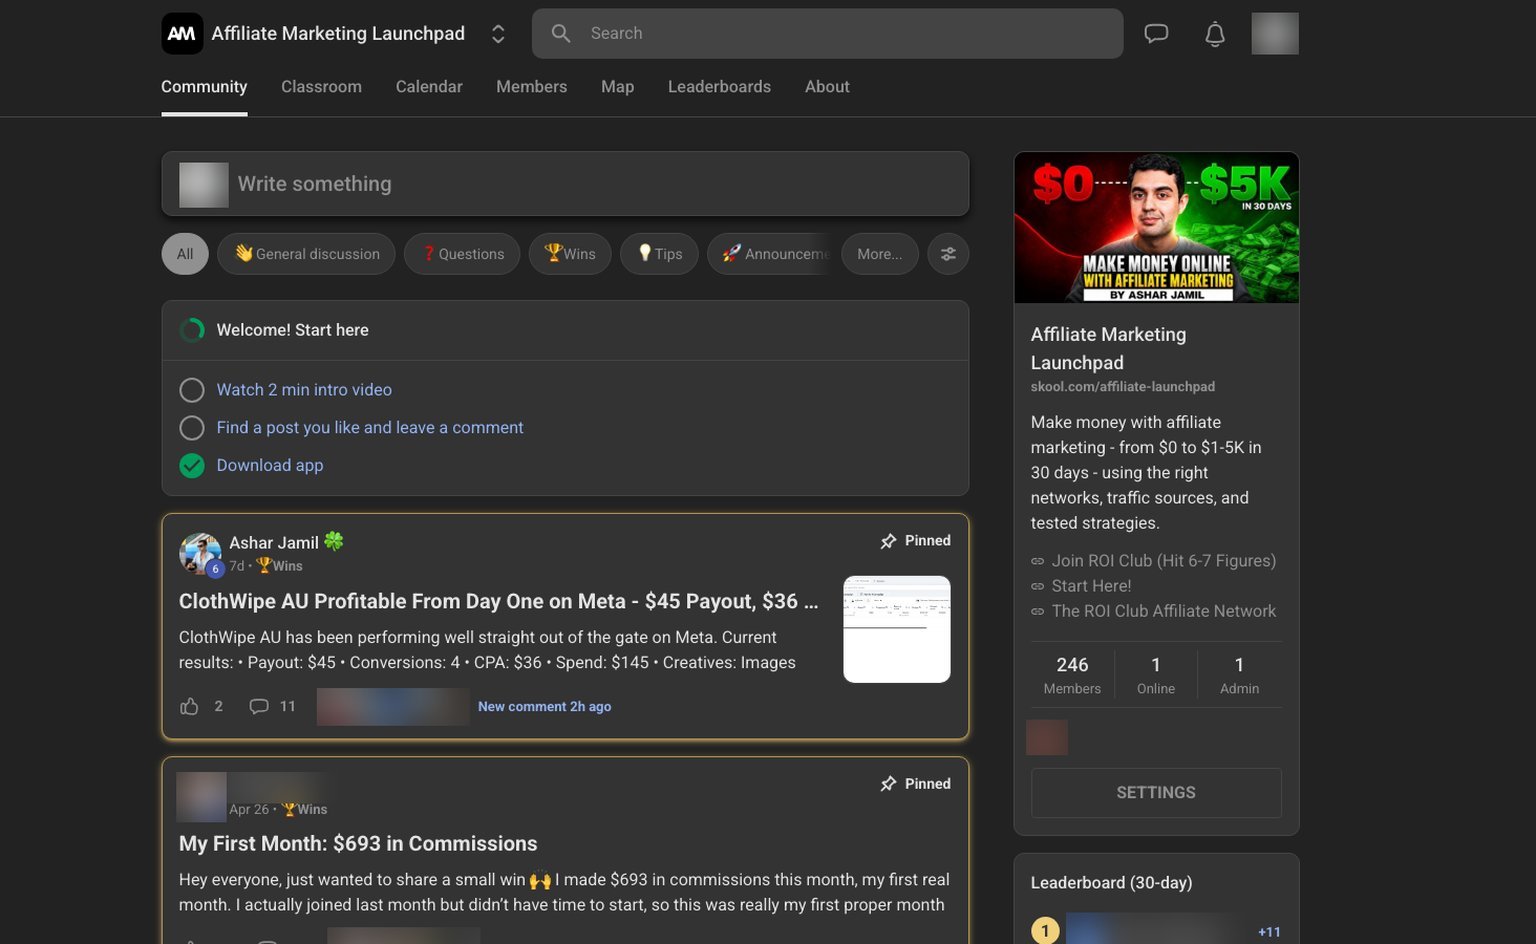This screenshot has width=1536, height=944.
Task: Filter by Tips category
Action: click(659, 254)
